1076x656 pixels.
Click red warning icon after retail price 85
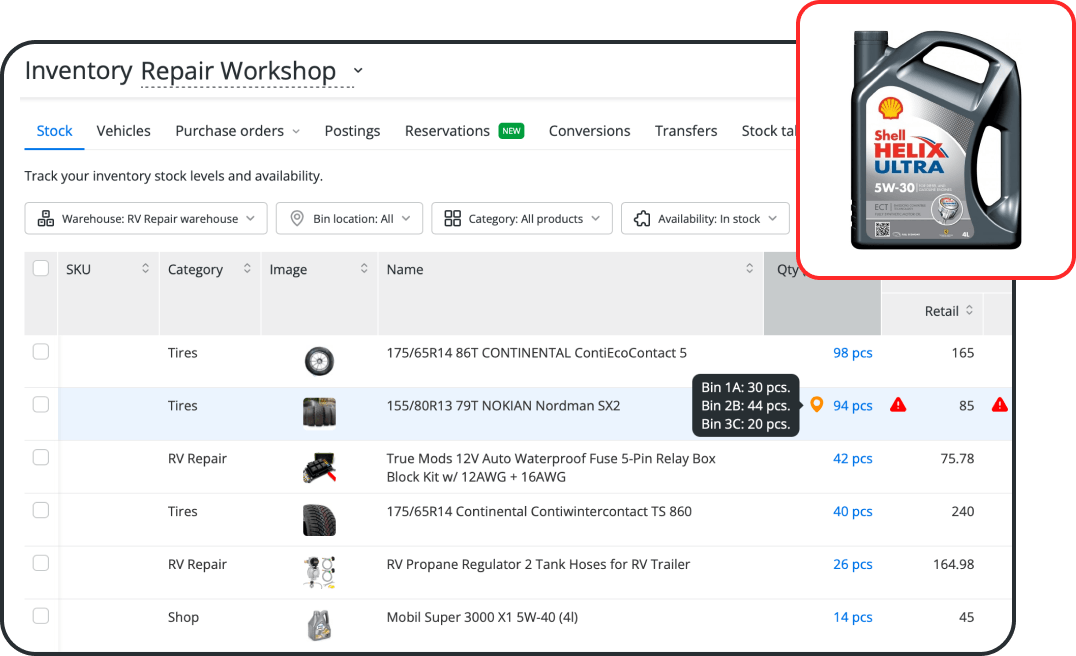[999, 405]
